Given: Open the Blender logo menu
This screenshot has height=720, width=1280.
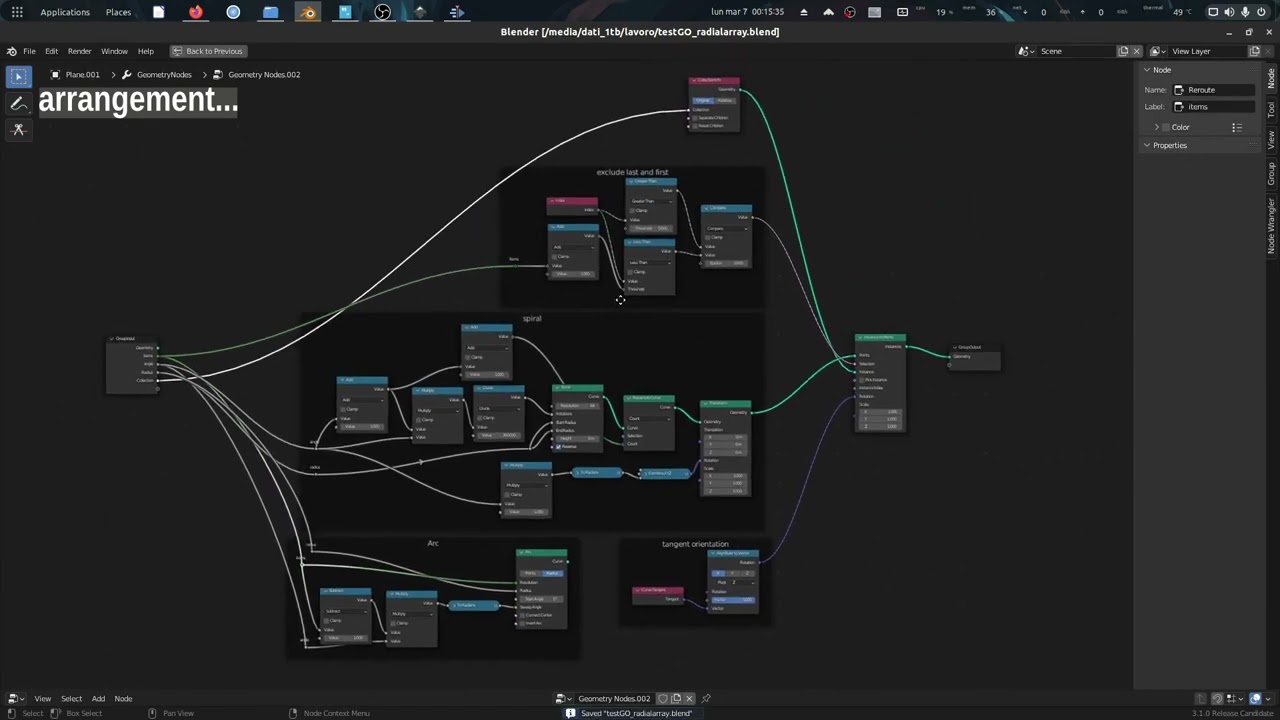Looking at the screenshot, I should tap(11, 51).
